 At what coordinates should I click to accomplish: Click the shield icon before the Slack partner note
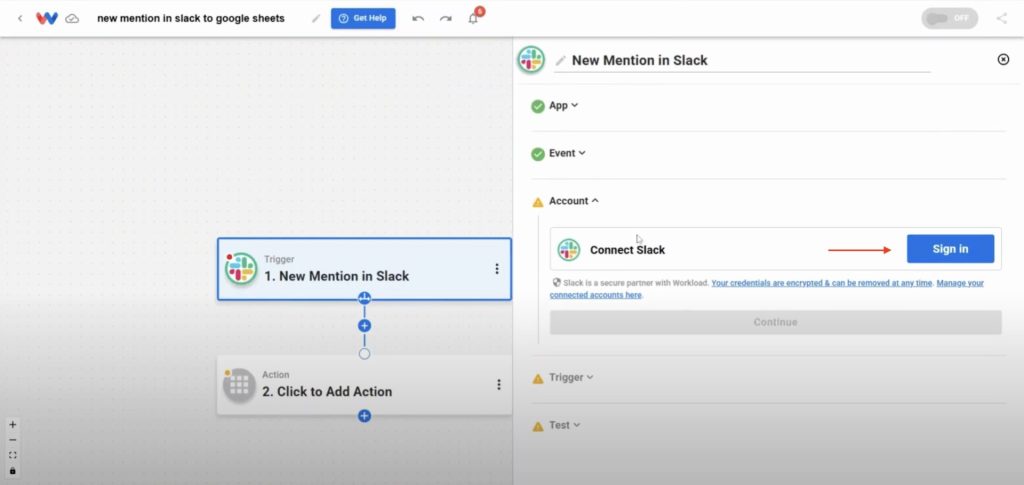pos(556,283)
